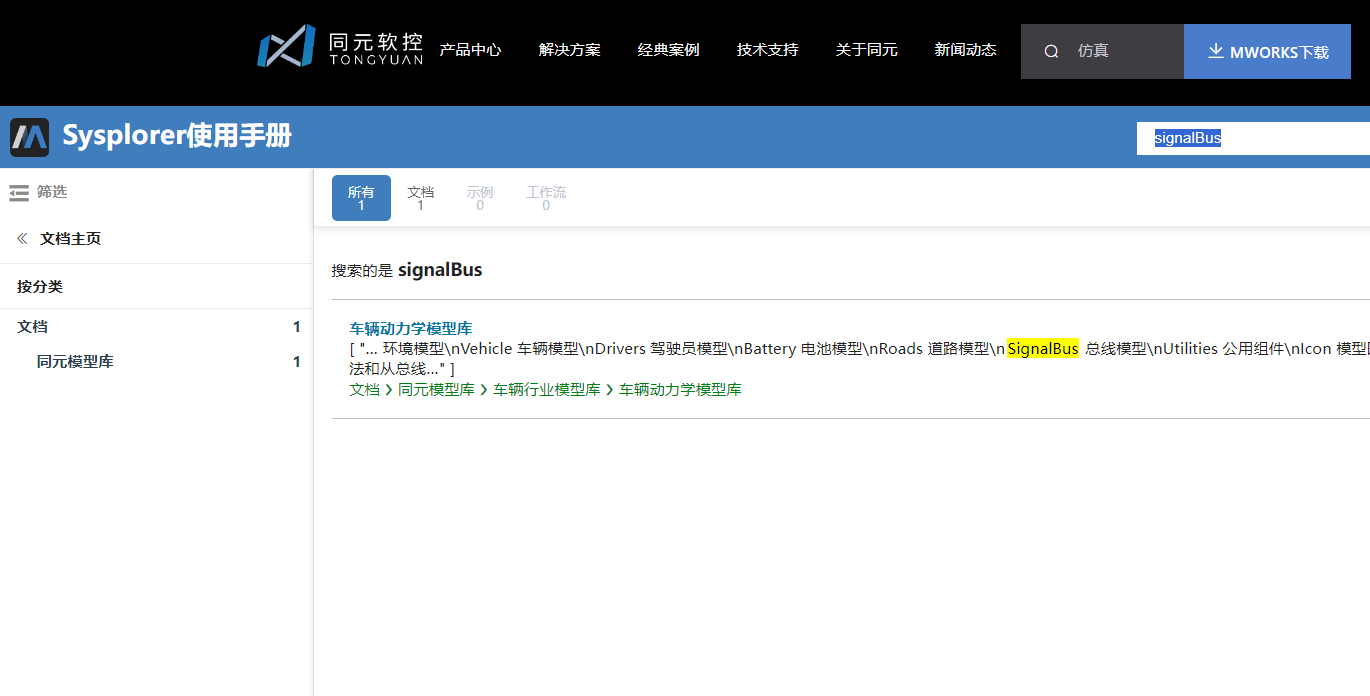Open the 关于同元 menu

[x=867, y=50]
